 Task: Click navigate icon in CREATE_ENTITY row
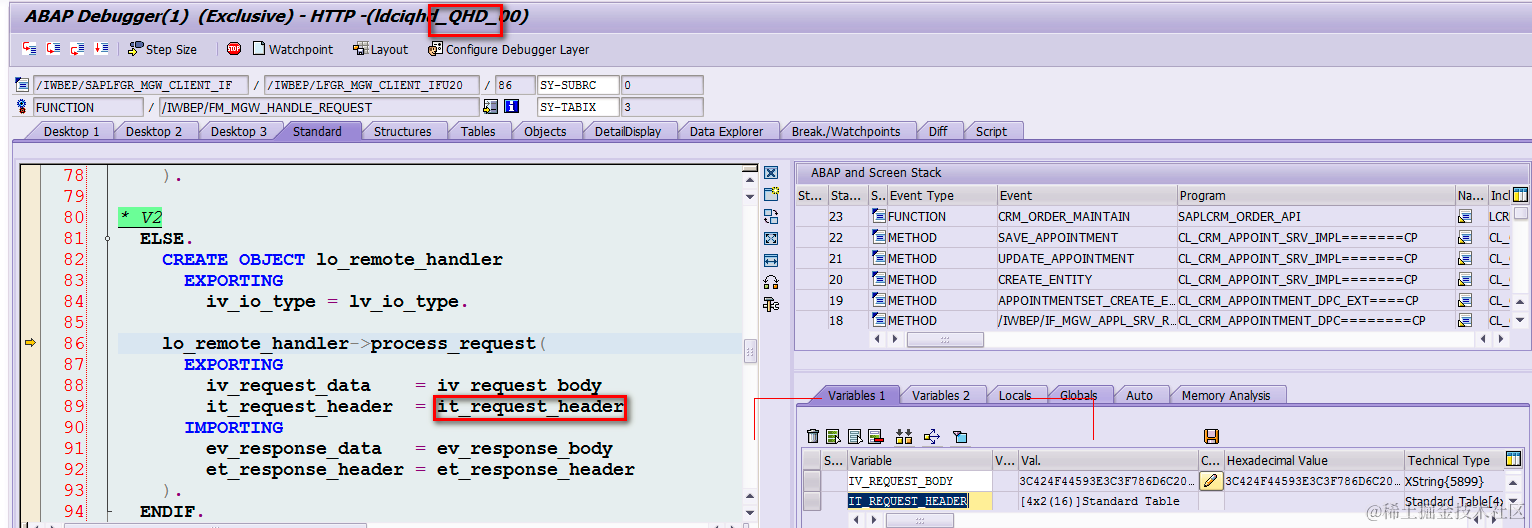[x=1465, y=279]
